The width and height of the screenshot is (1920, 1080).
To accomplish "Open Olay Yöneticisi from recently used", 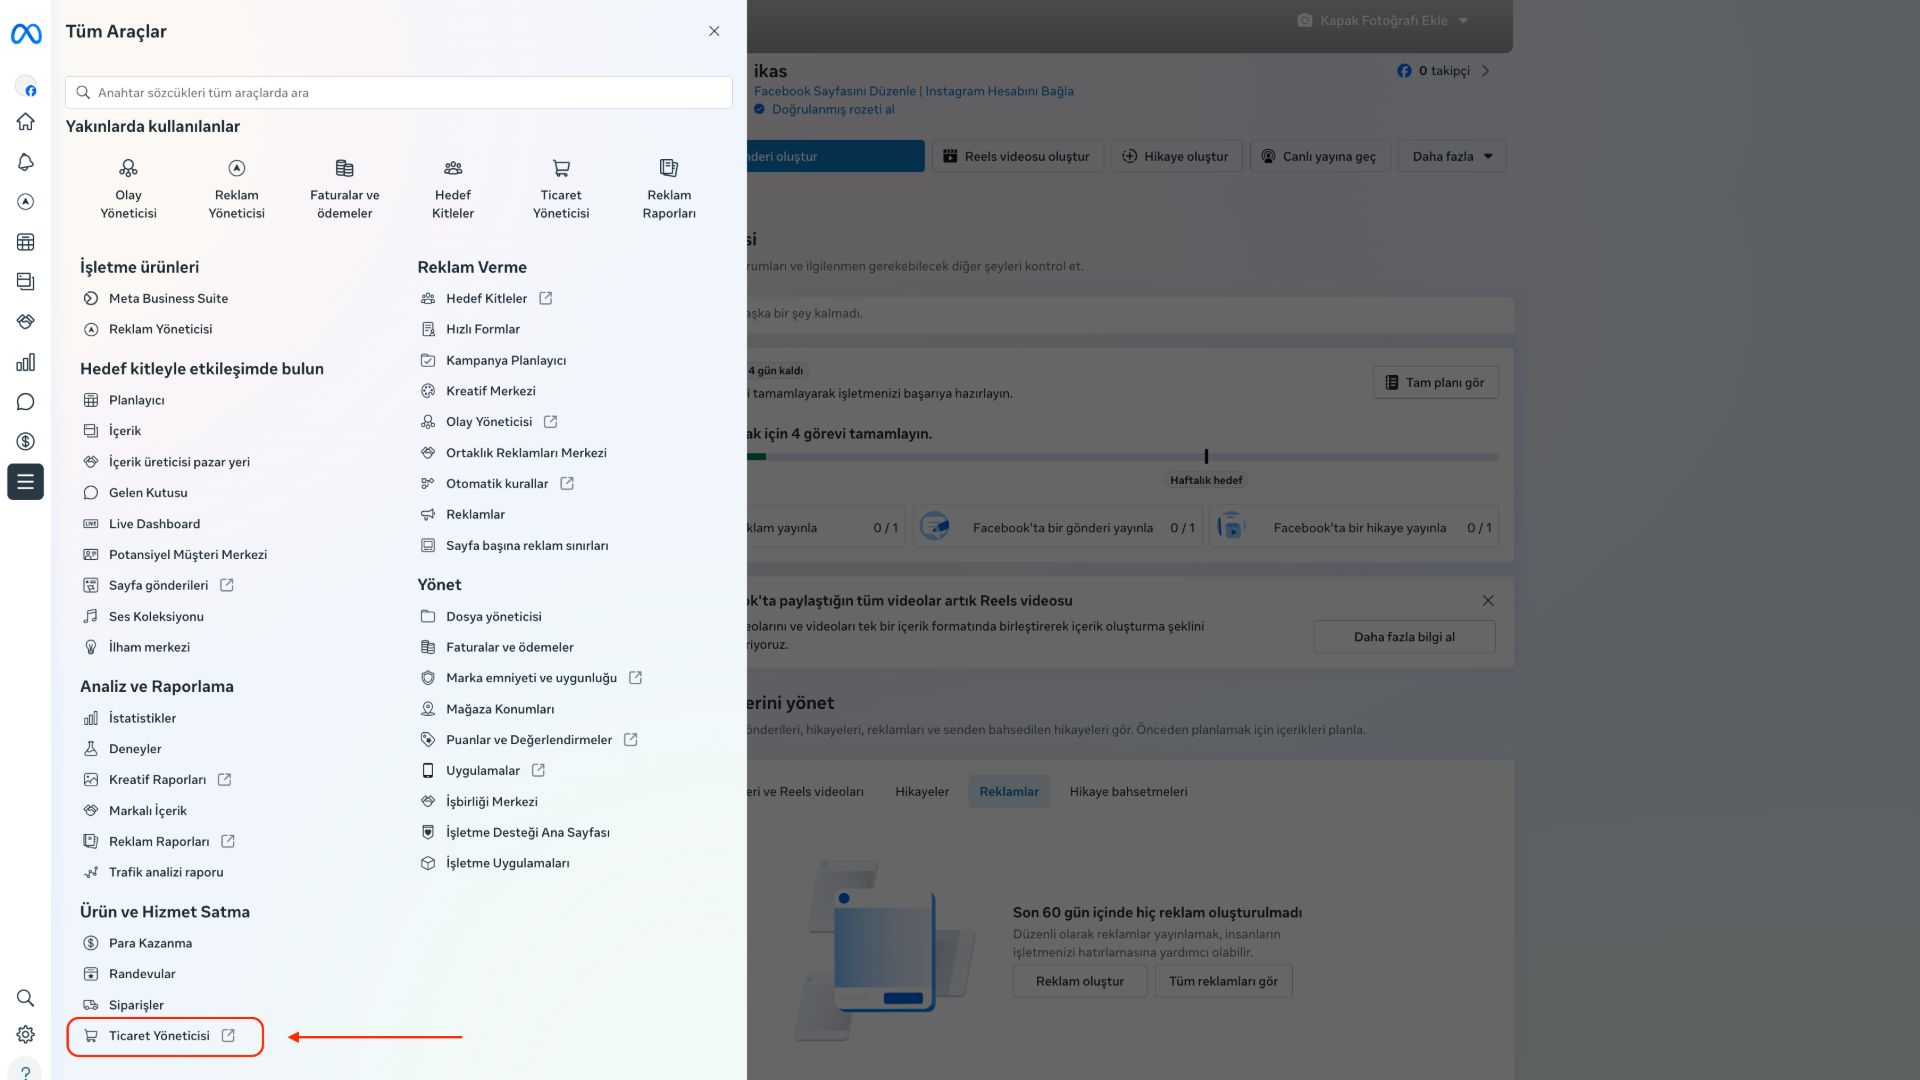I will coord(129,188).
